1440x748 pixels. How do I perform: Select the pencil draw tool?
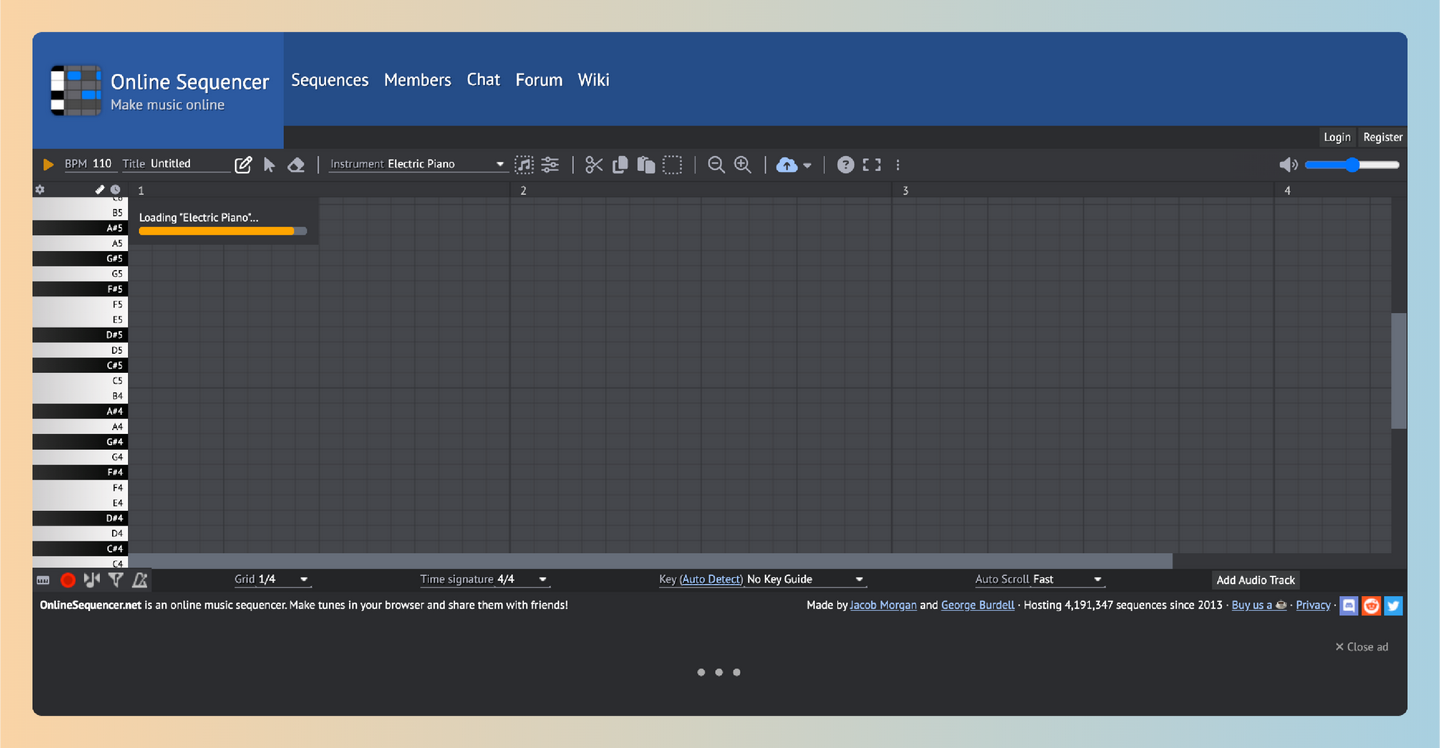(x=243, y=164)
